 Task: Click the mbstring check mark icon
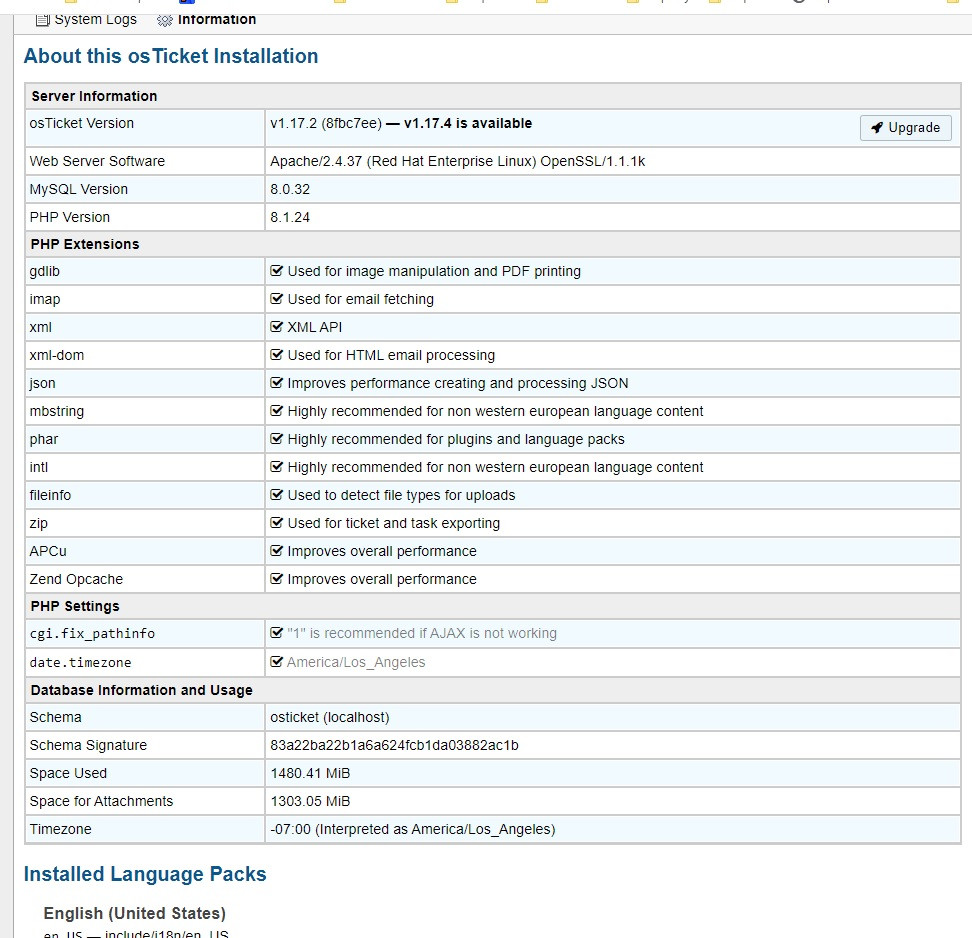pyautogui.click(x=276, y=411)
